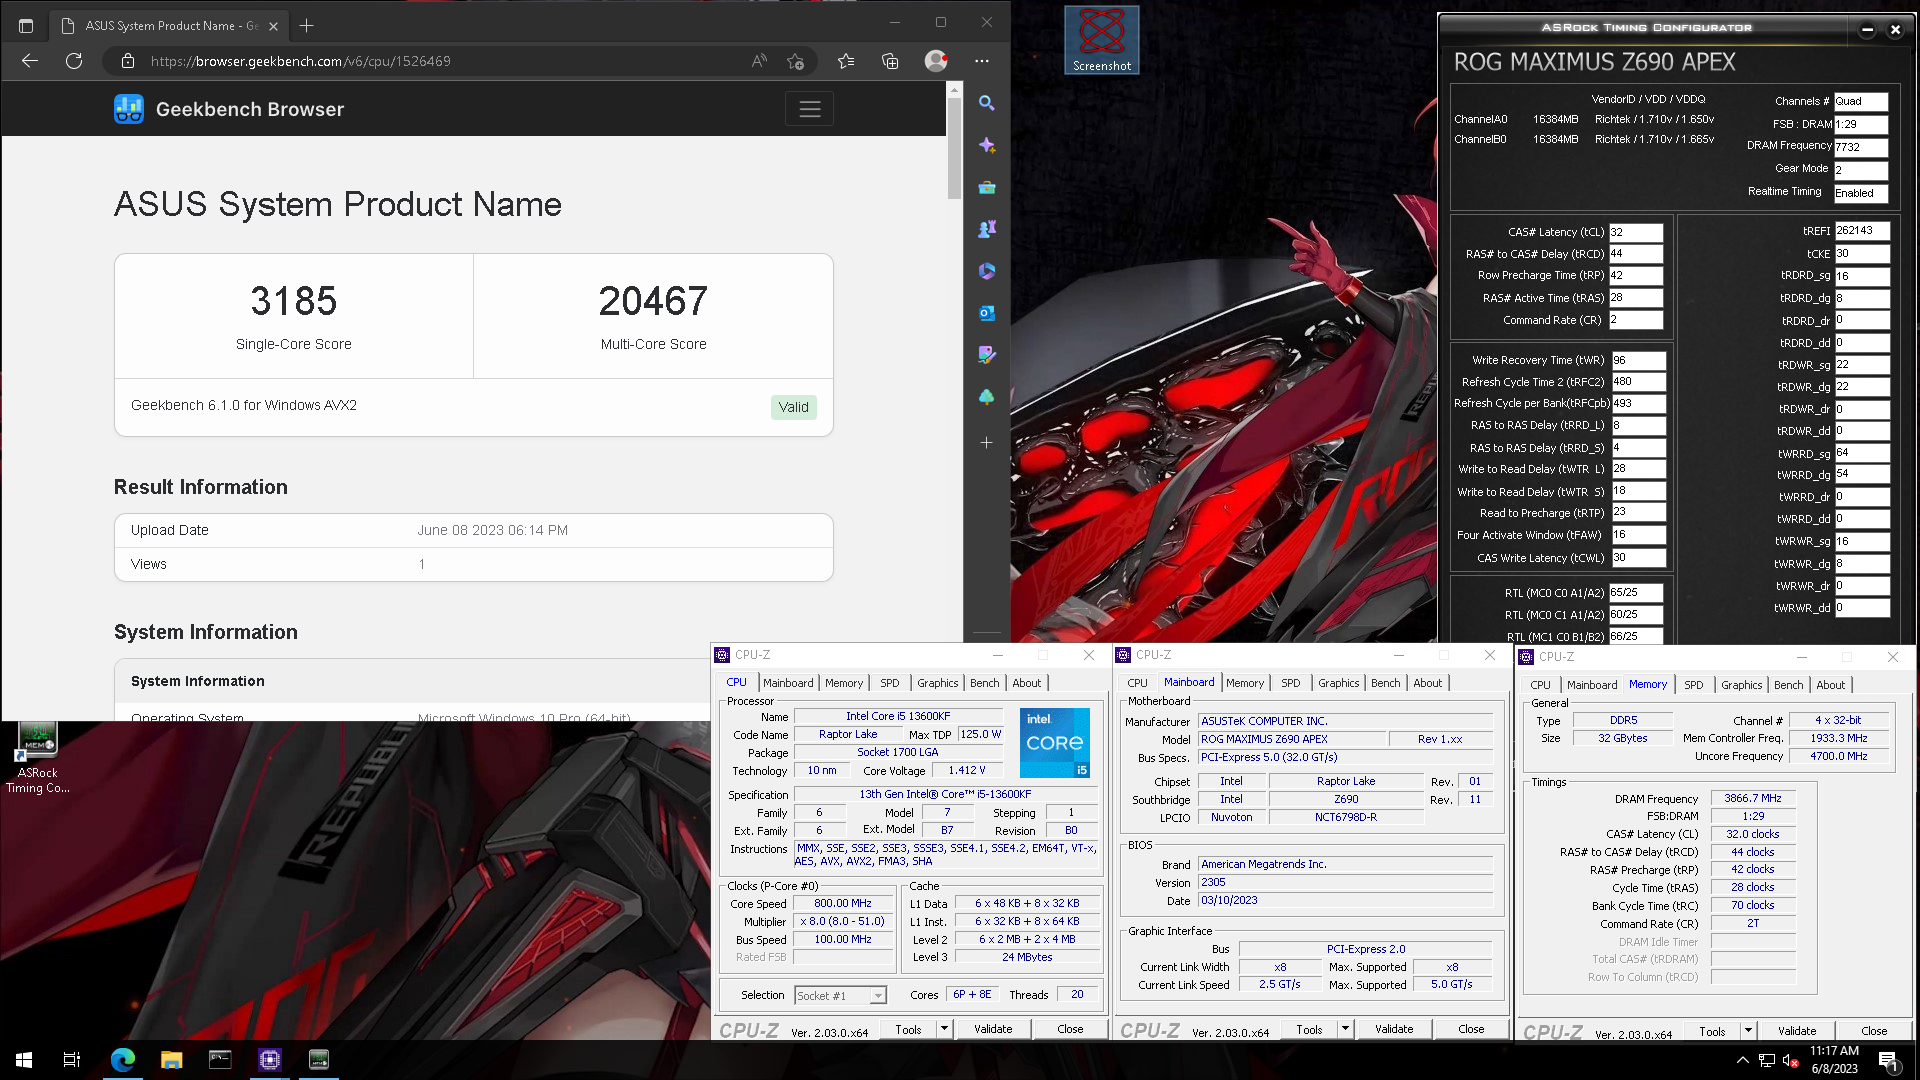The height and width of the screenshot is (1080, 1920).
Task: Open Edge sidebar Microsoft 365 icon
Action: pos(987,271)
